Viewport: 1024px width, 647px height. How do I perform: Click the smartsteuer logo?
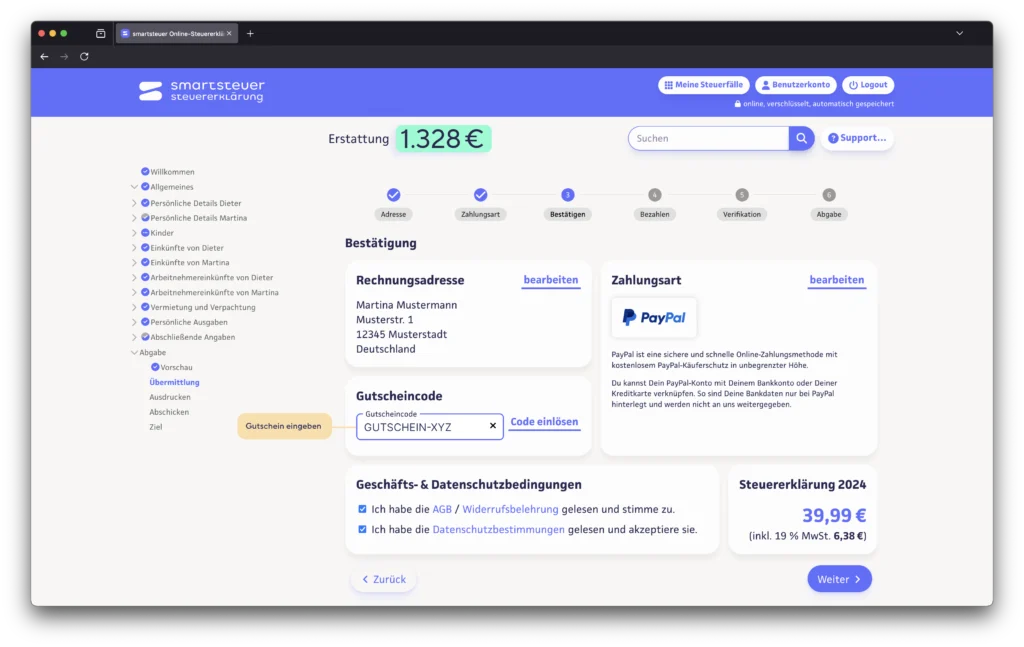[201, 91]
